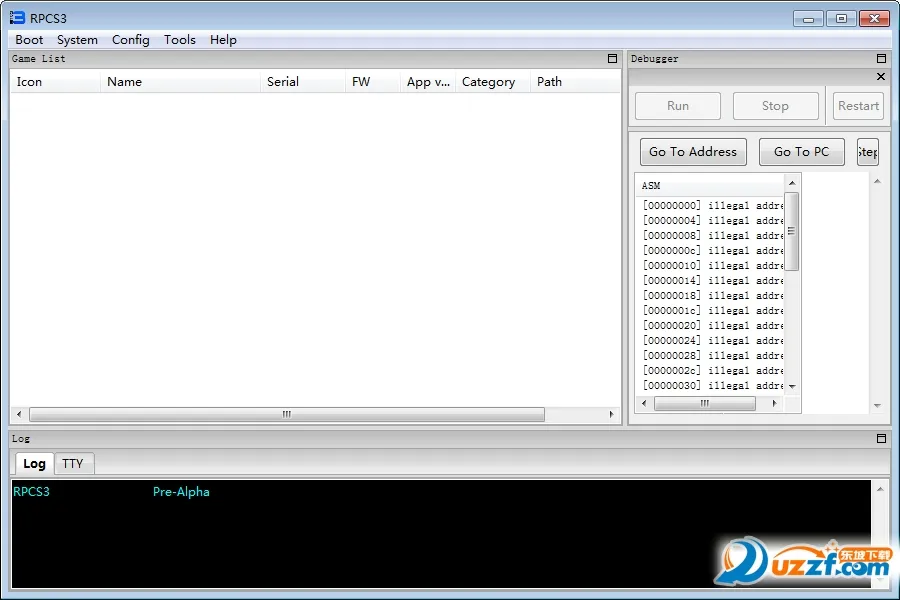Screen dimensions: 900x600
Task: Open the Help menu
Action: tap(223, 40)
